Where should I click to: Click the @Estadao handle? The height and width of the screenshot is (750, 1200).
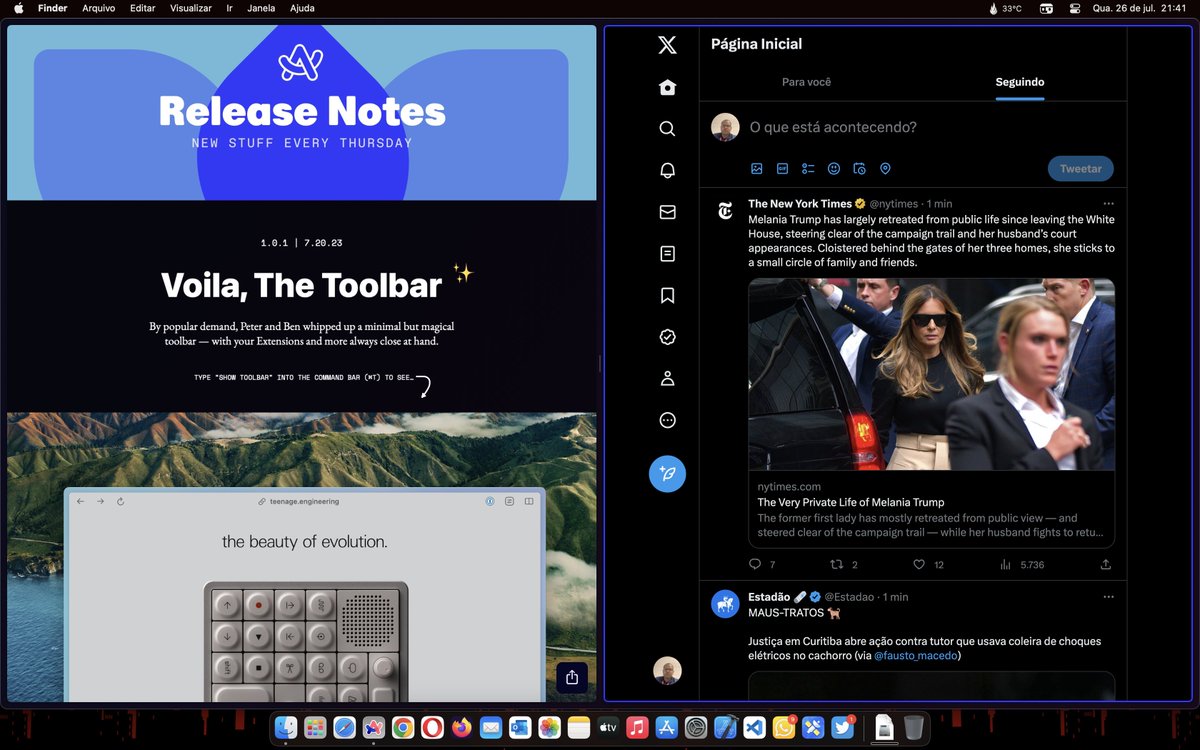pos(849,597)
